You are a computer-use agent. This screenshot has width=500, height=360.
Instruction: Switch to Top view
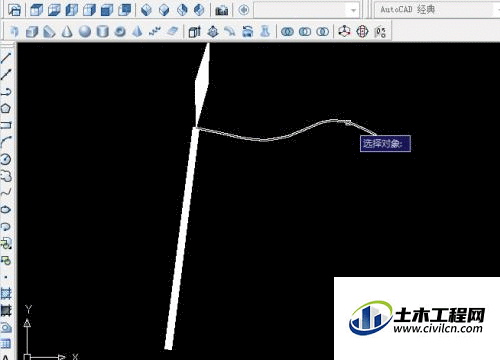(x=37, y=10)
